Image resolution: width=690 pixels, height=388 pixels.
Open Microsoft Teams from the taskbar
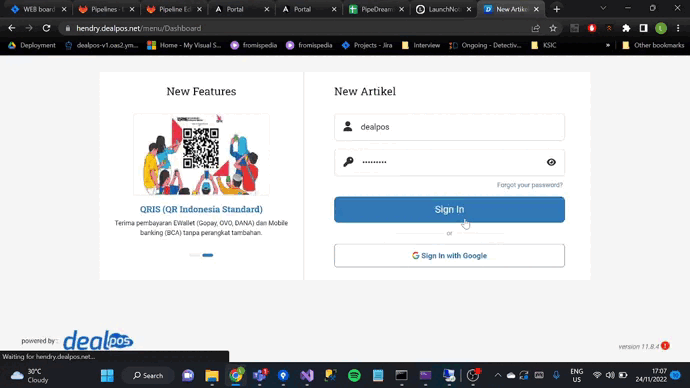tap(260, 376)
